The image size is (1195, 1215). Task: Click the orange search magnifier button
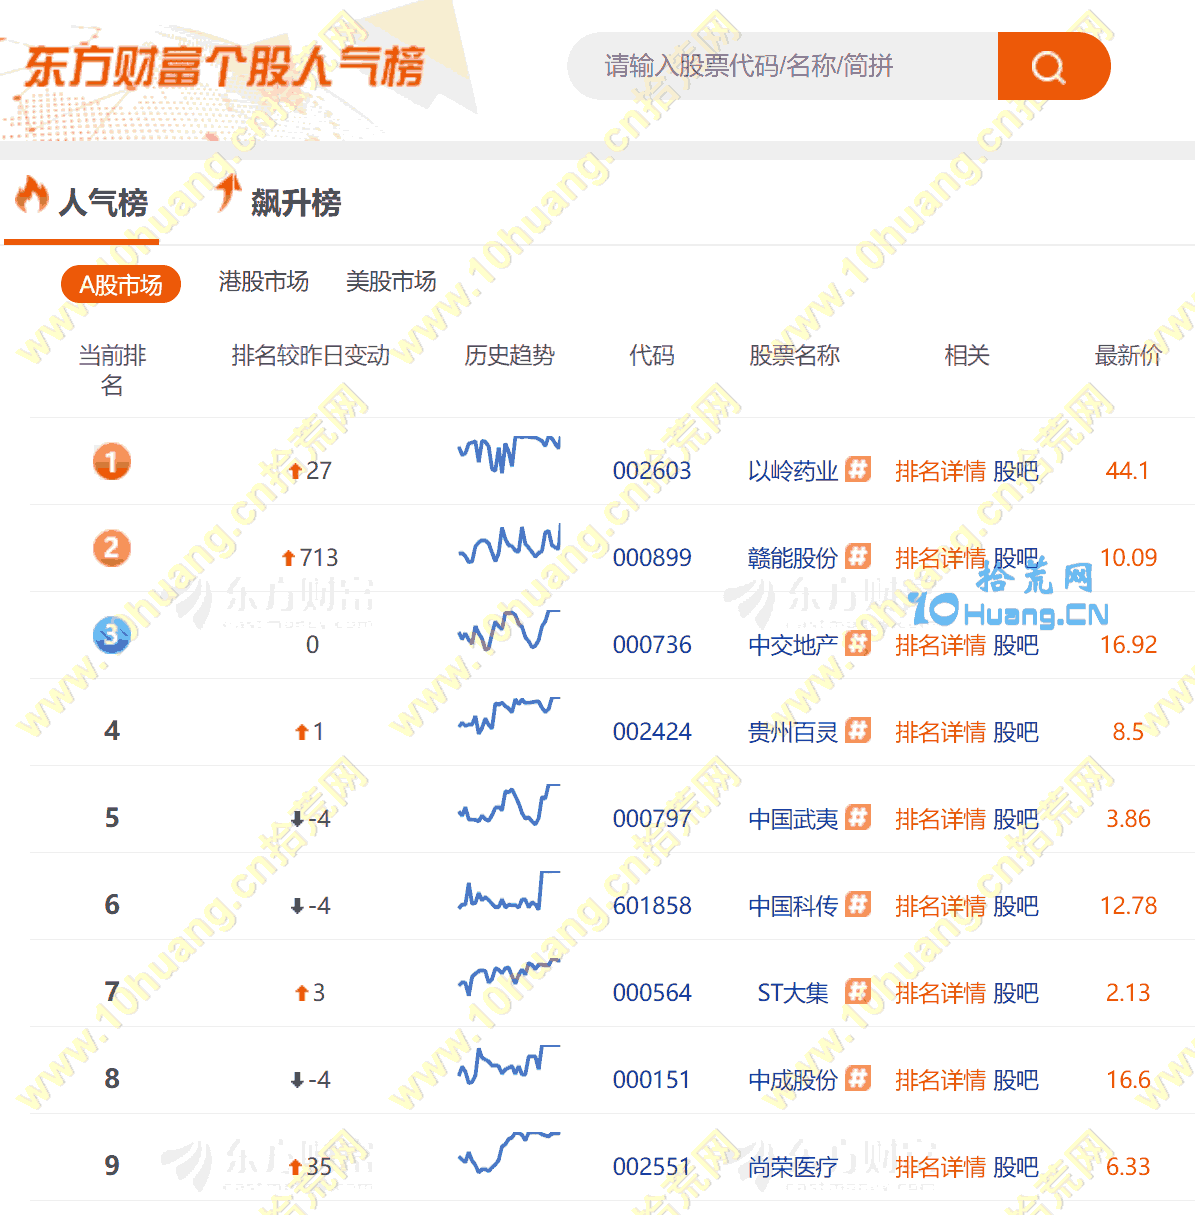1053,66
